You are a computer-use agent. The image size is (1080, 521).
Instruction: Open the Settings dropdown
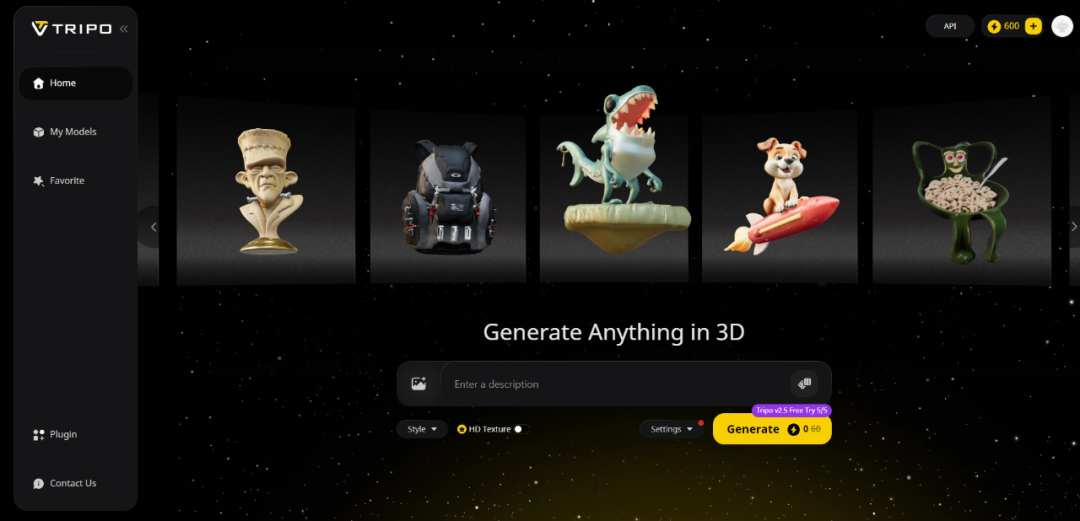coord(672,429)
